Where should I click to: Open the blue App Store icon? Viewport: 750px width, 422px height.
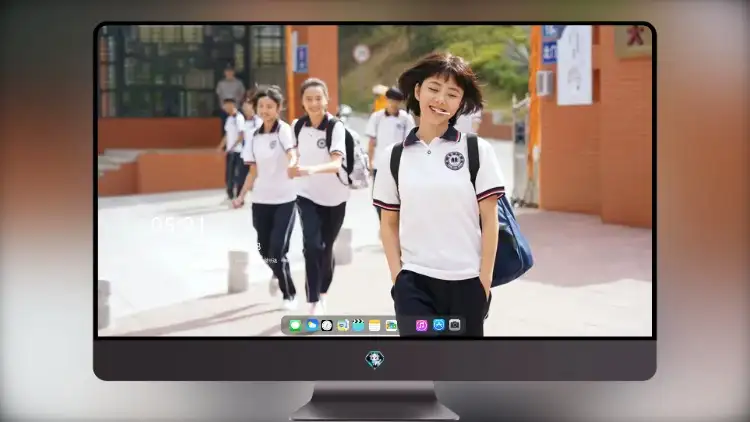[x=439, y=325]
